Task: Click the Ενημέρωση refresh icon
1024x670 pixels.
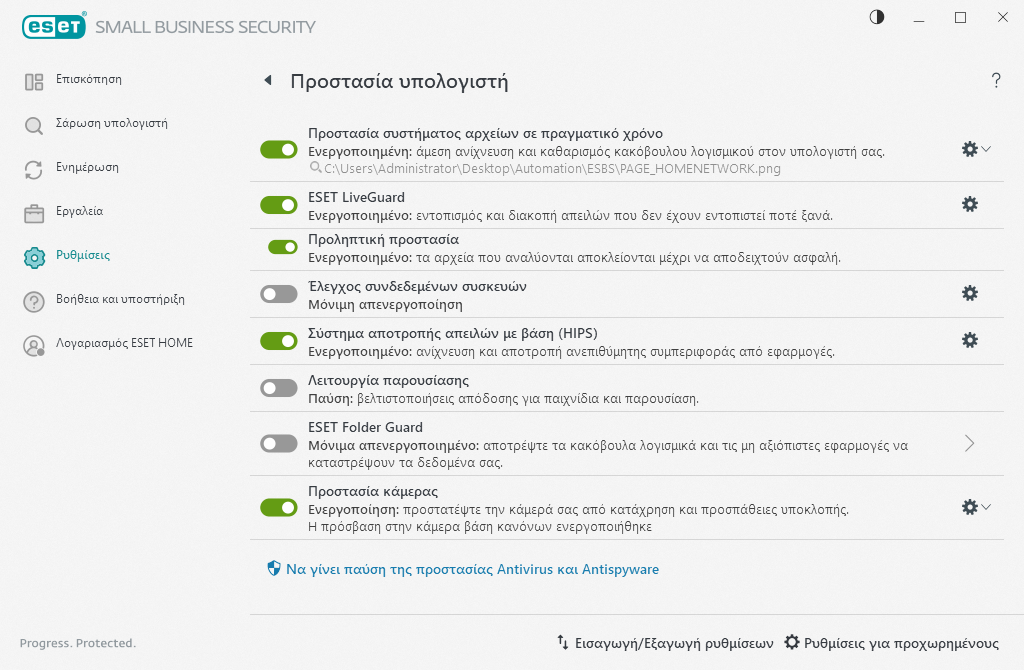Action: click(x=34, y=169)
